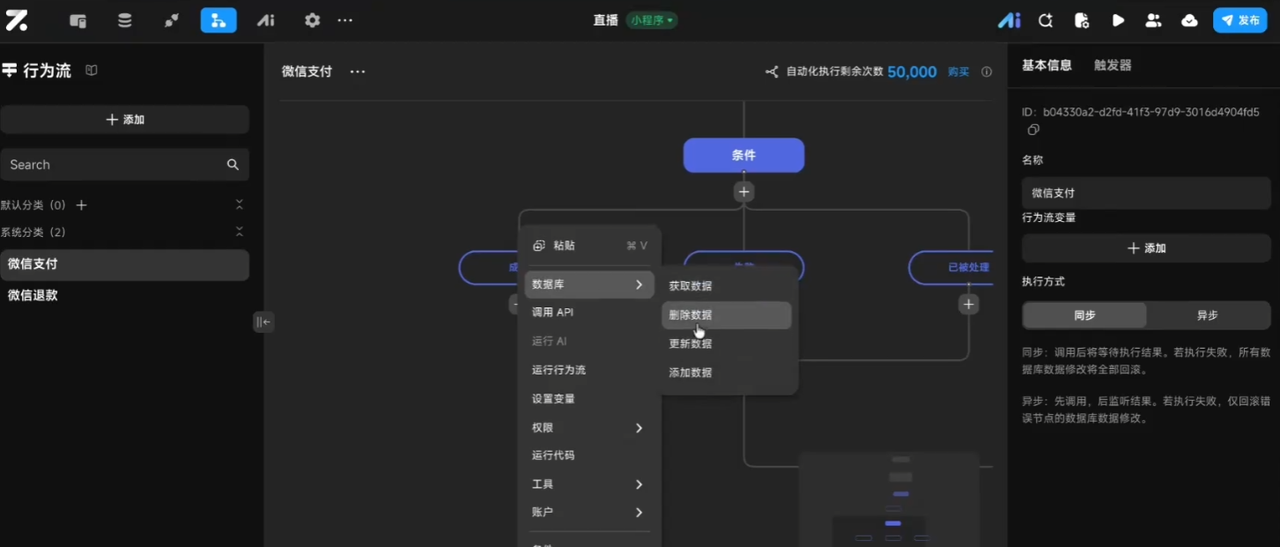Click the info icon next to 购买
Screen dimensions: 1280x547
coord(987,72)
